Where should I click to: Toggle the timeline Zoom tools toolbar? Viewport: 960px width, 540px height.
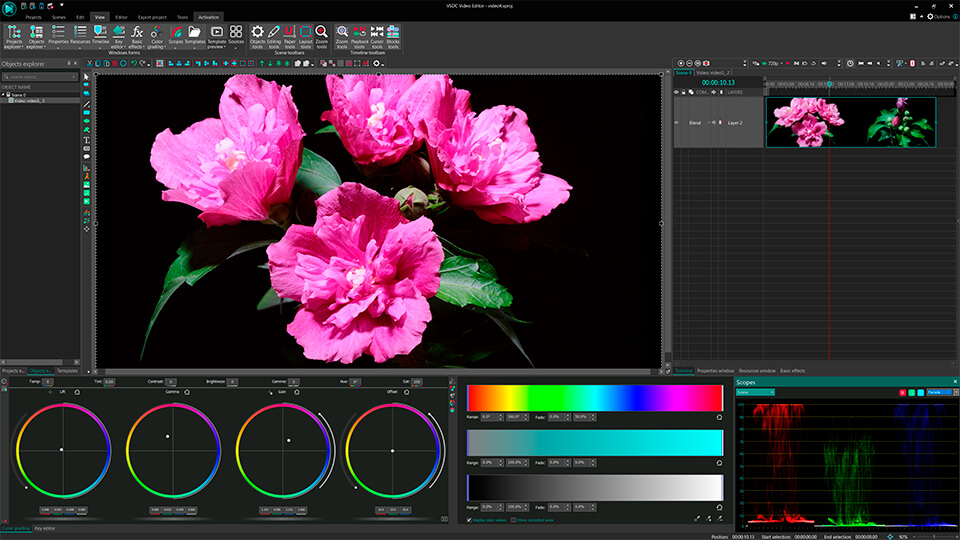click(342, 37)
